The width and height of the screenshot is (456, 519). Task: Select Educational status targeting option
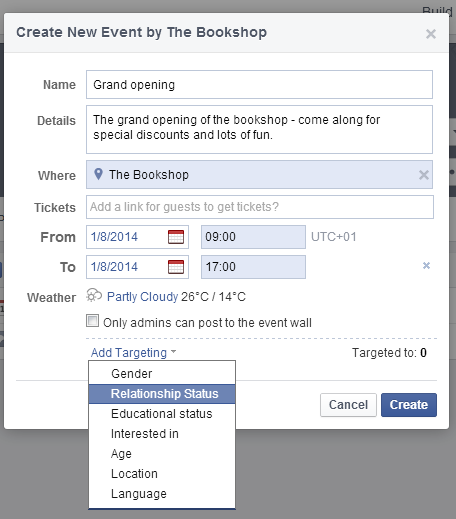(x=162, y=414)
